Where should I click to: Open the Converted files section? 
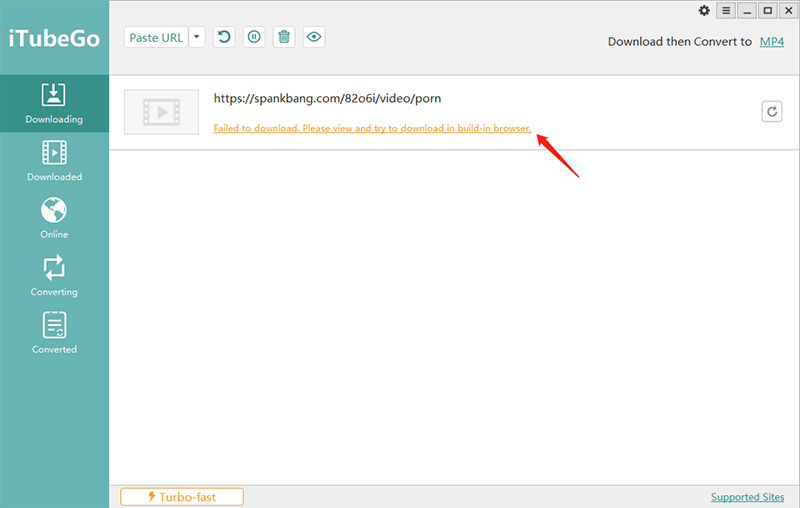click(54, 333)
